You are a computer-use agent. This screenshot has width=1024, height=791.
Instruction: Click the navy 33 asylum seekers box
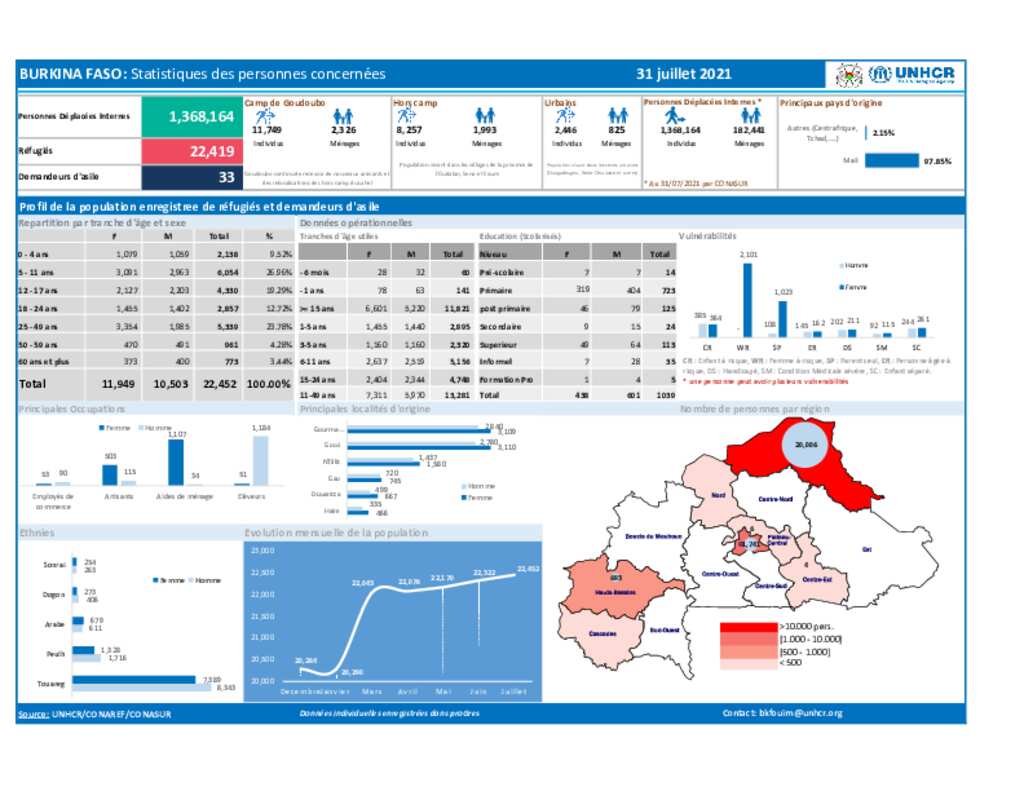(x=192, y=177)
